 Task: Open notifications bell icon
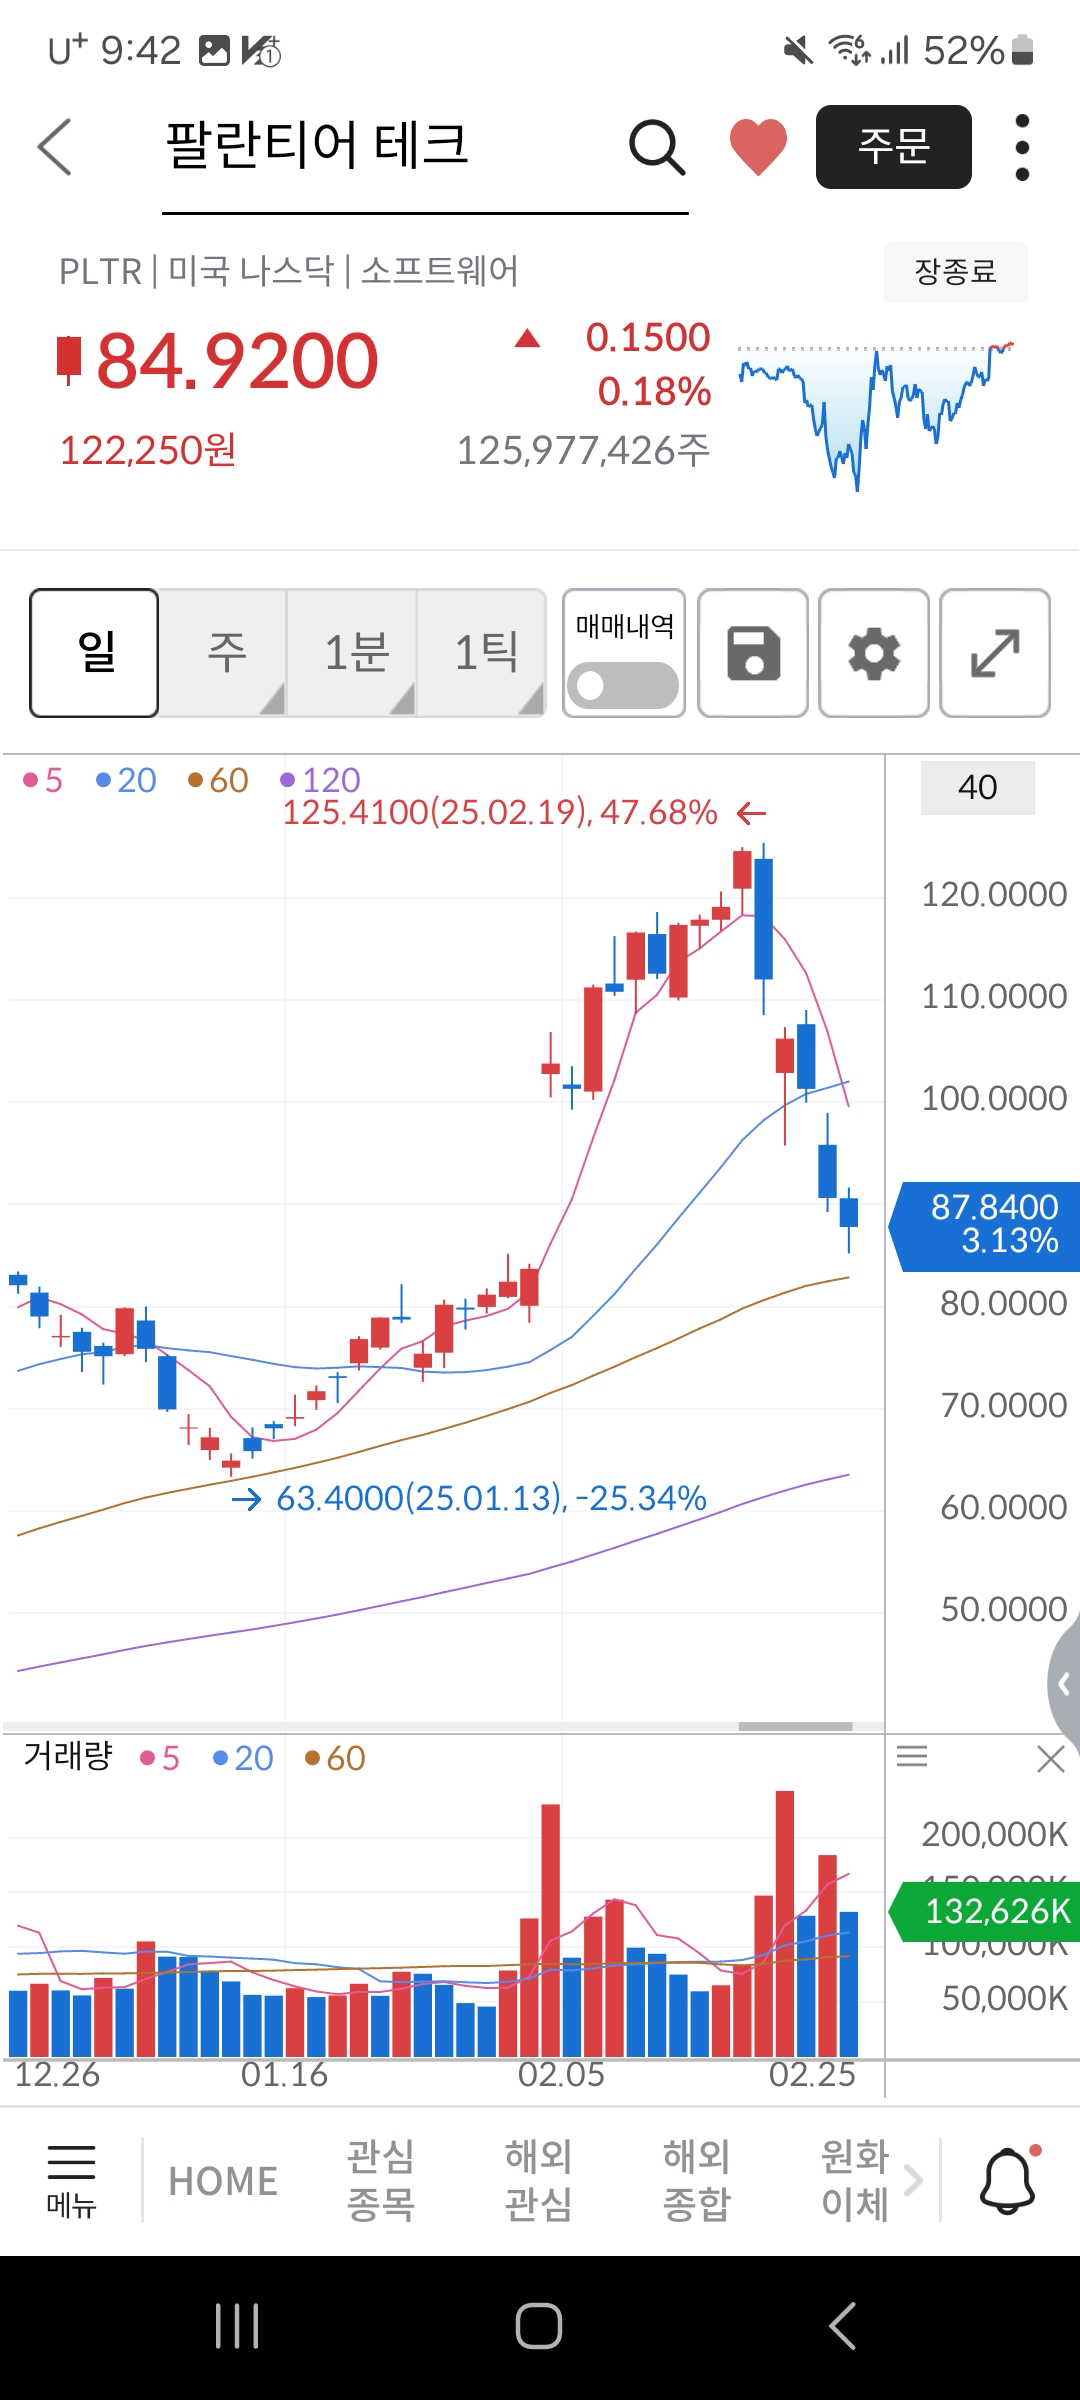[1008, 2180]
